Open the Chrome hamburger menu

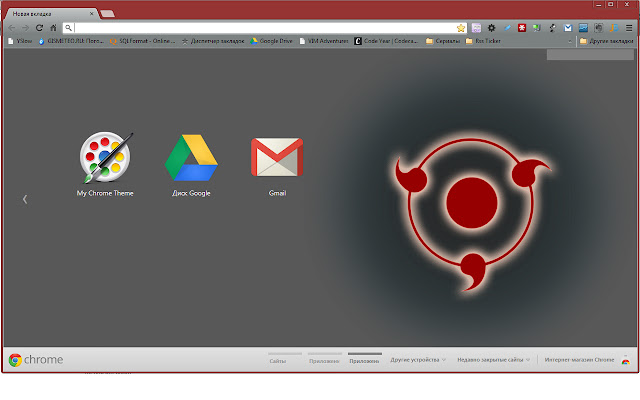pyautogui.click(x=629, y=28)
